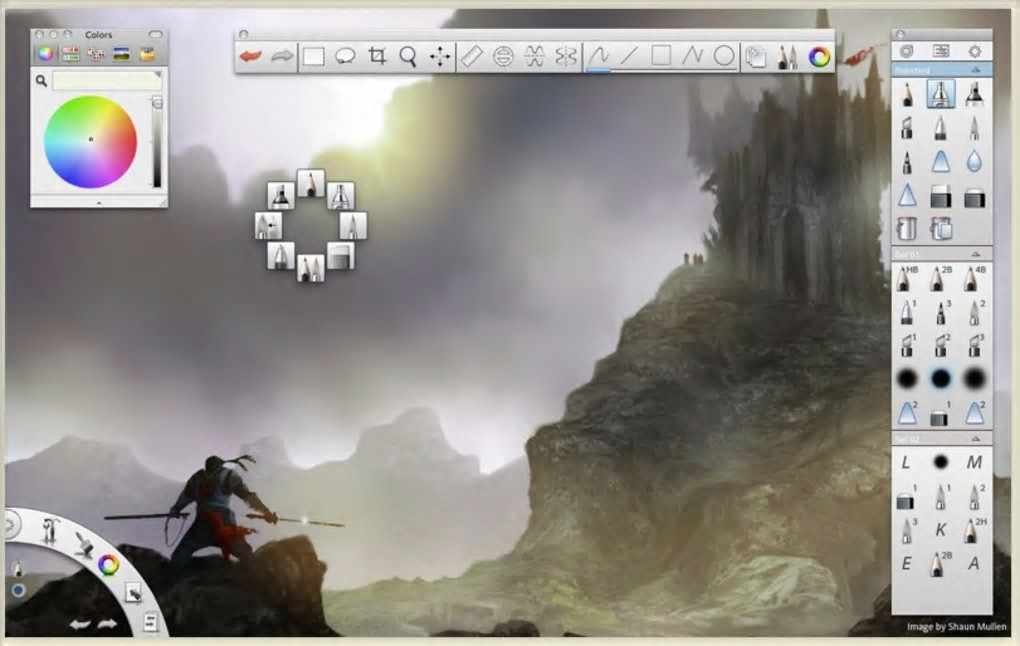Switch to color sliders tab in Colors
This screenshot has height=646, width=1020.
tap(71, 54)
